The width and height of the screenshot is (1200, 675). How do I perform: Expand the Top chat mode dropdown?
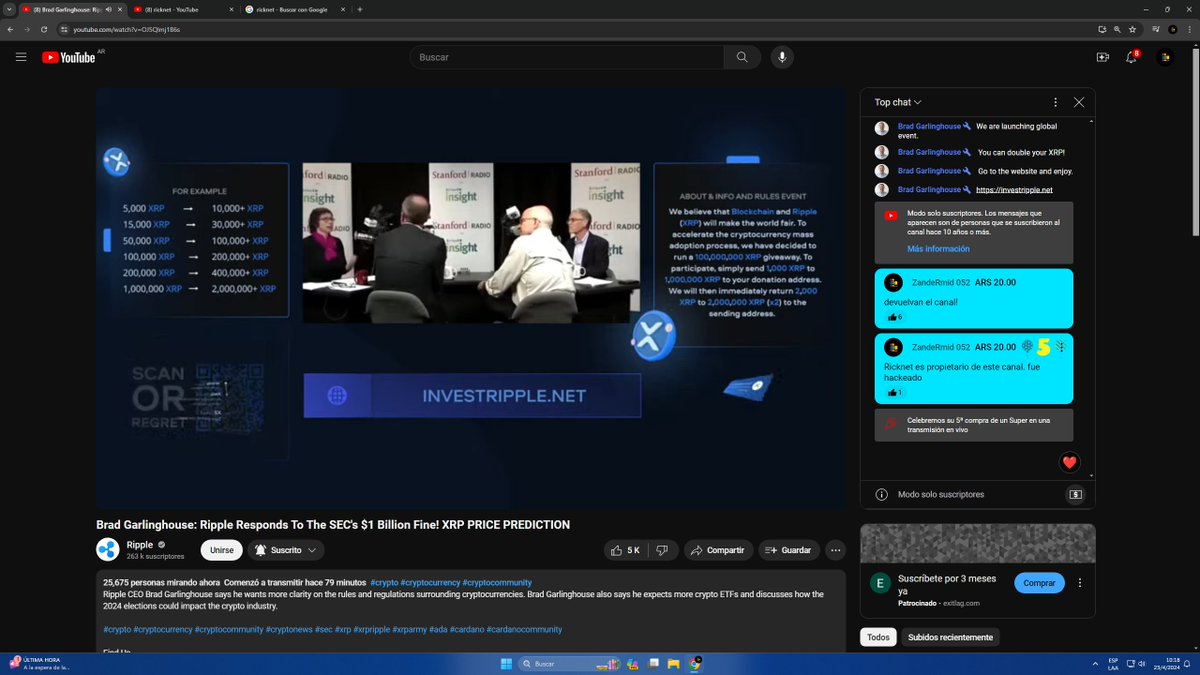(x=898, y=102)
